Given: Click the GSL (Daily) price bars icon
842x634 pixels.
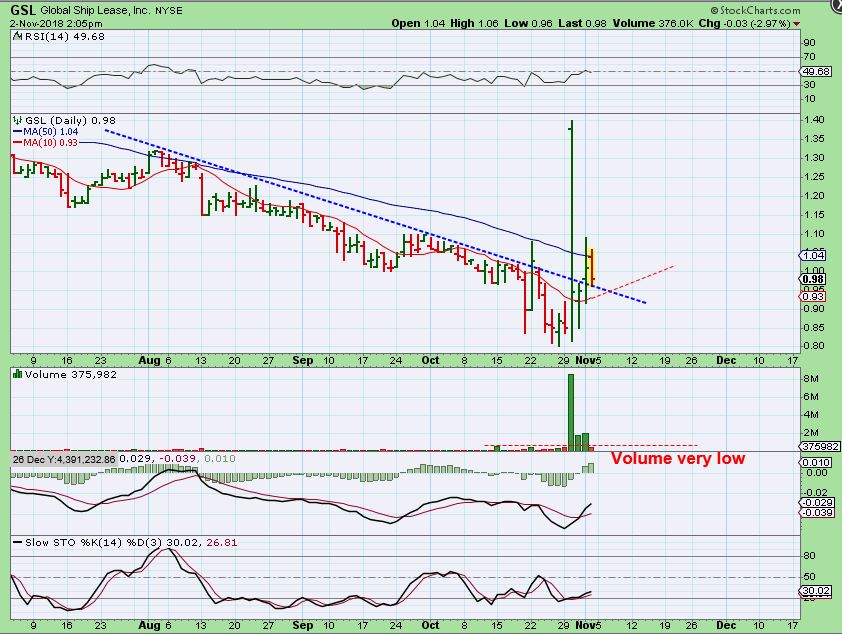Looking at the screenshot, I should (x=18, y=120).
